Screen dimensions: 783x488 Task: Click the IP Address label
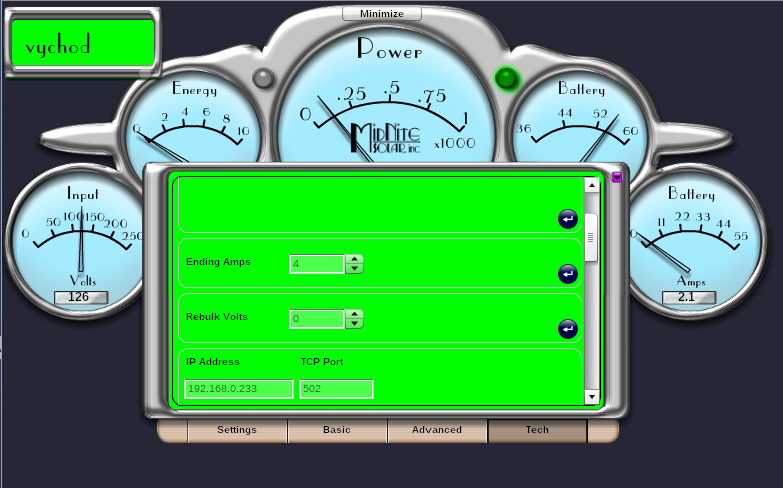click(x=213, y=362)
